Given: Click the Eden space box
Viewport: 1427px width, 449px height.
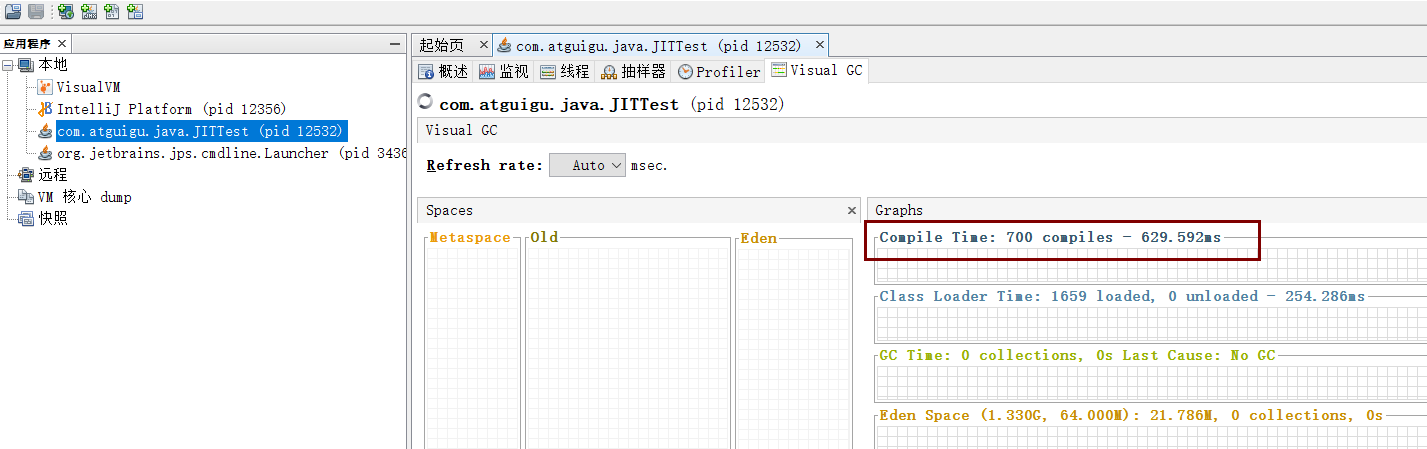Looking at the screenshot, I should [794, 345].
